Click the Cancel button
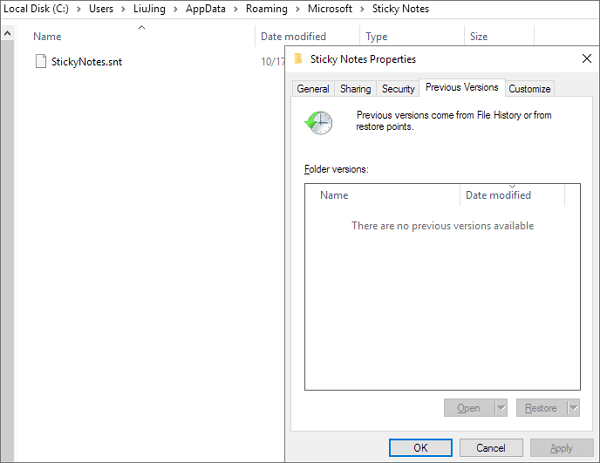 pos(490,447)
